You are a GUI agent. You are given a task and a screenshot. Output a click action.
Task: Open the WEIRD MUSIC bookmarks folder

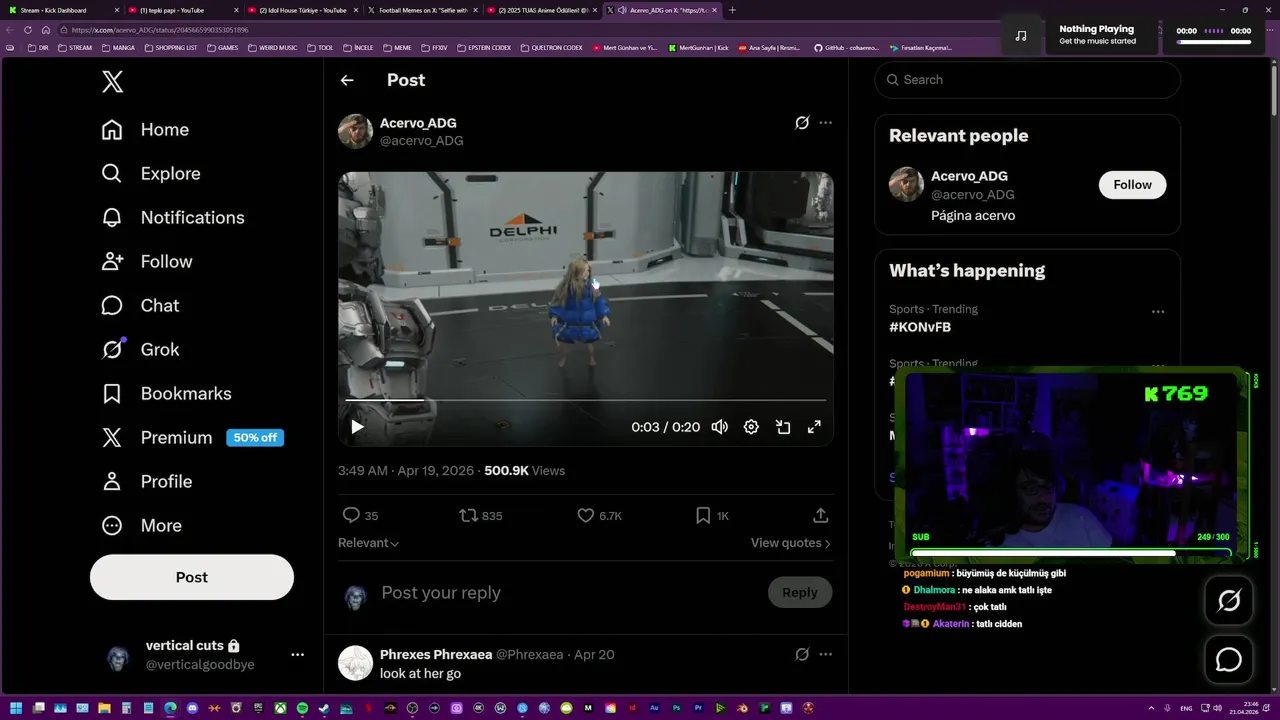point(272,48)
